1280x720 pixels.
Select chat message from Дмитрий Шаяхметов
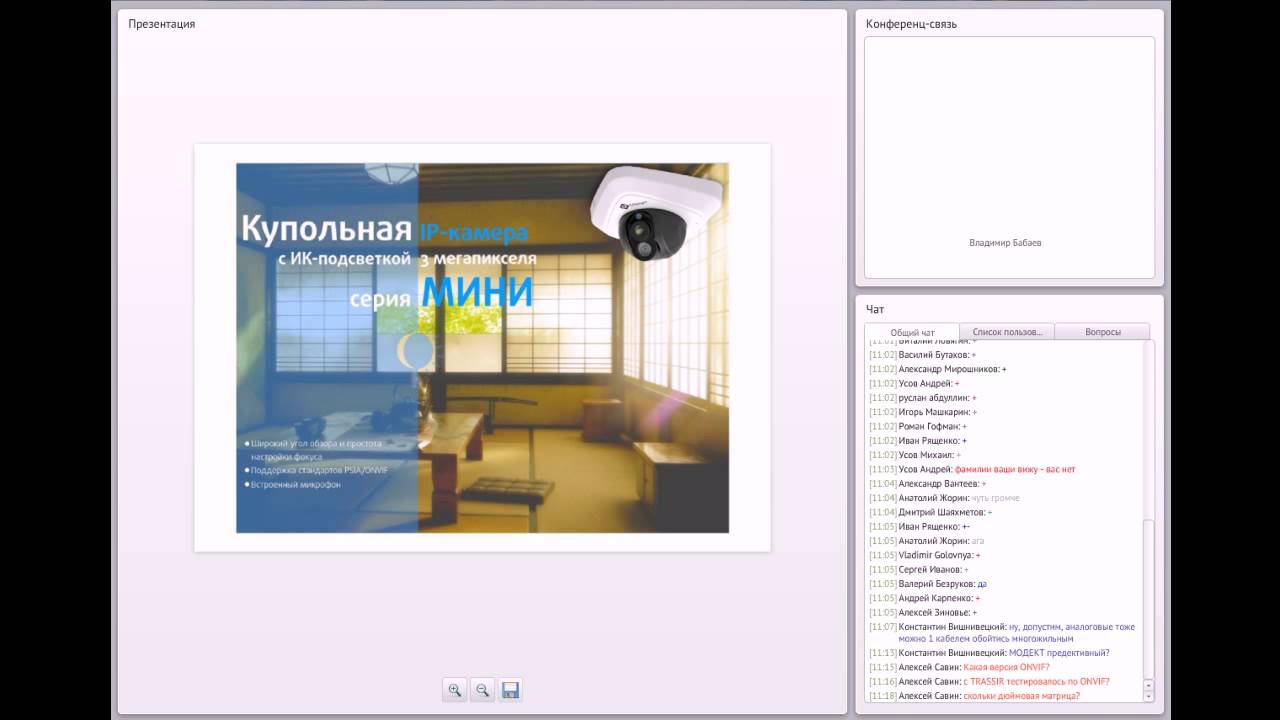[x=930, y=512]
